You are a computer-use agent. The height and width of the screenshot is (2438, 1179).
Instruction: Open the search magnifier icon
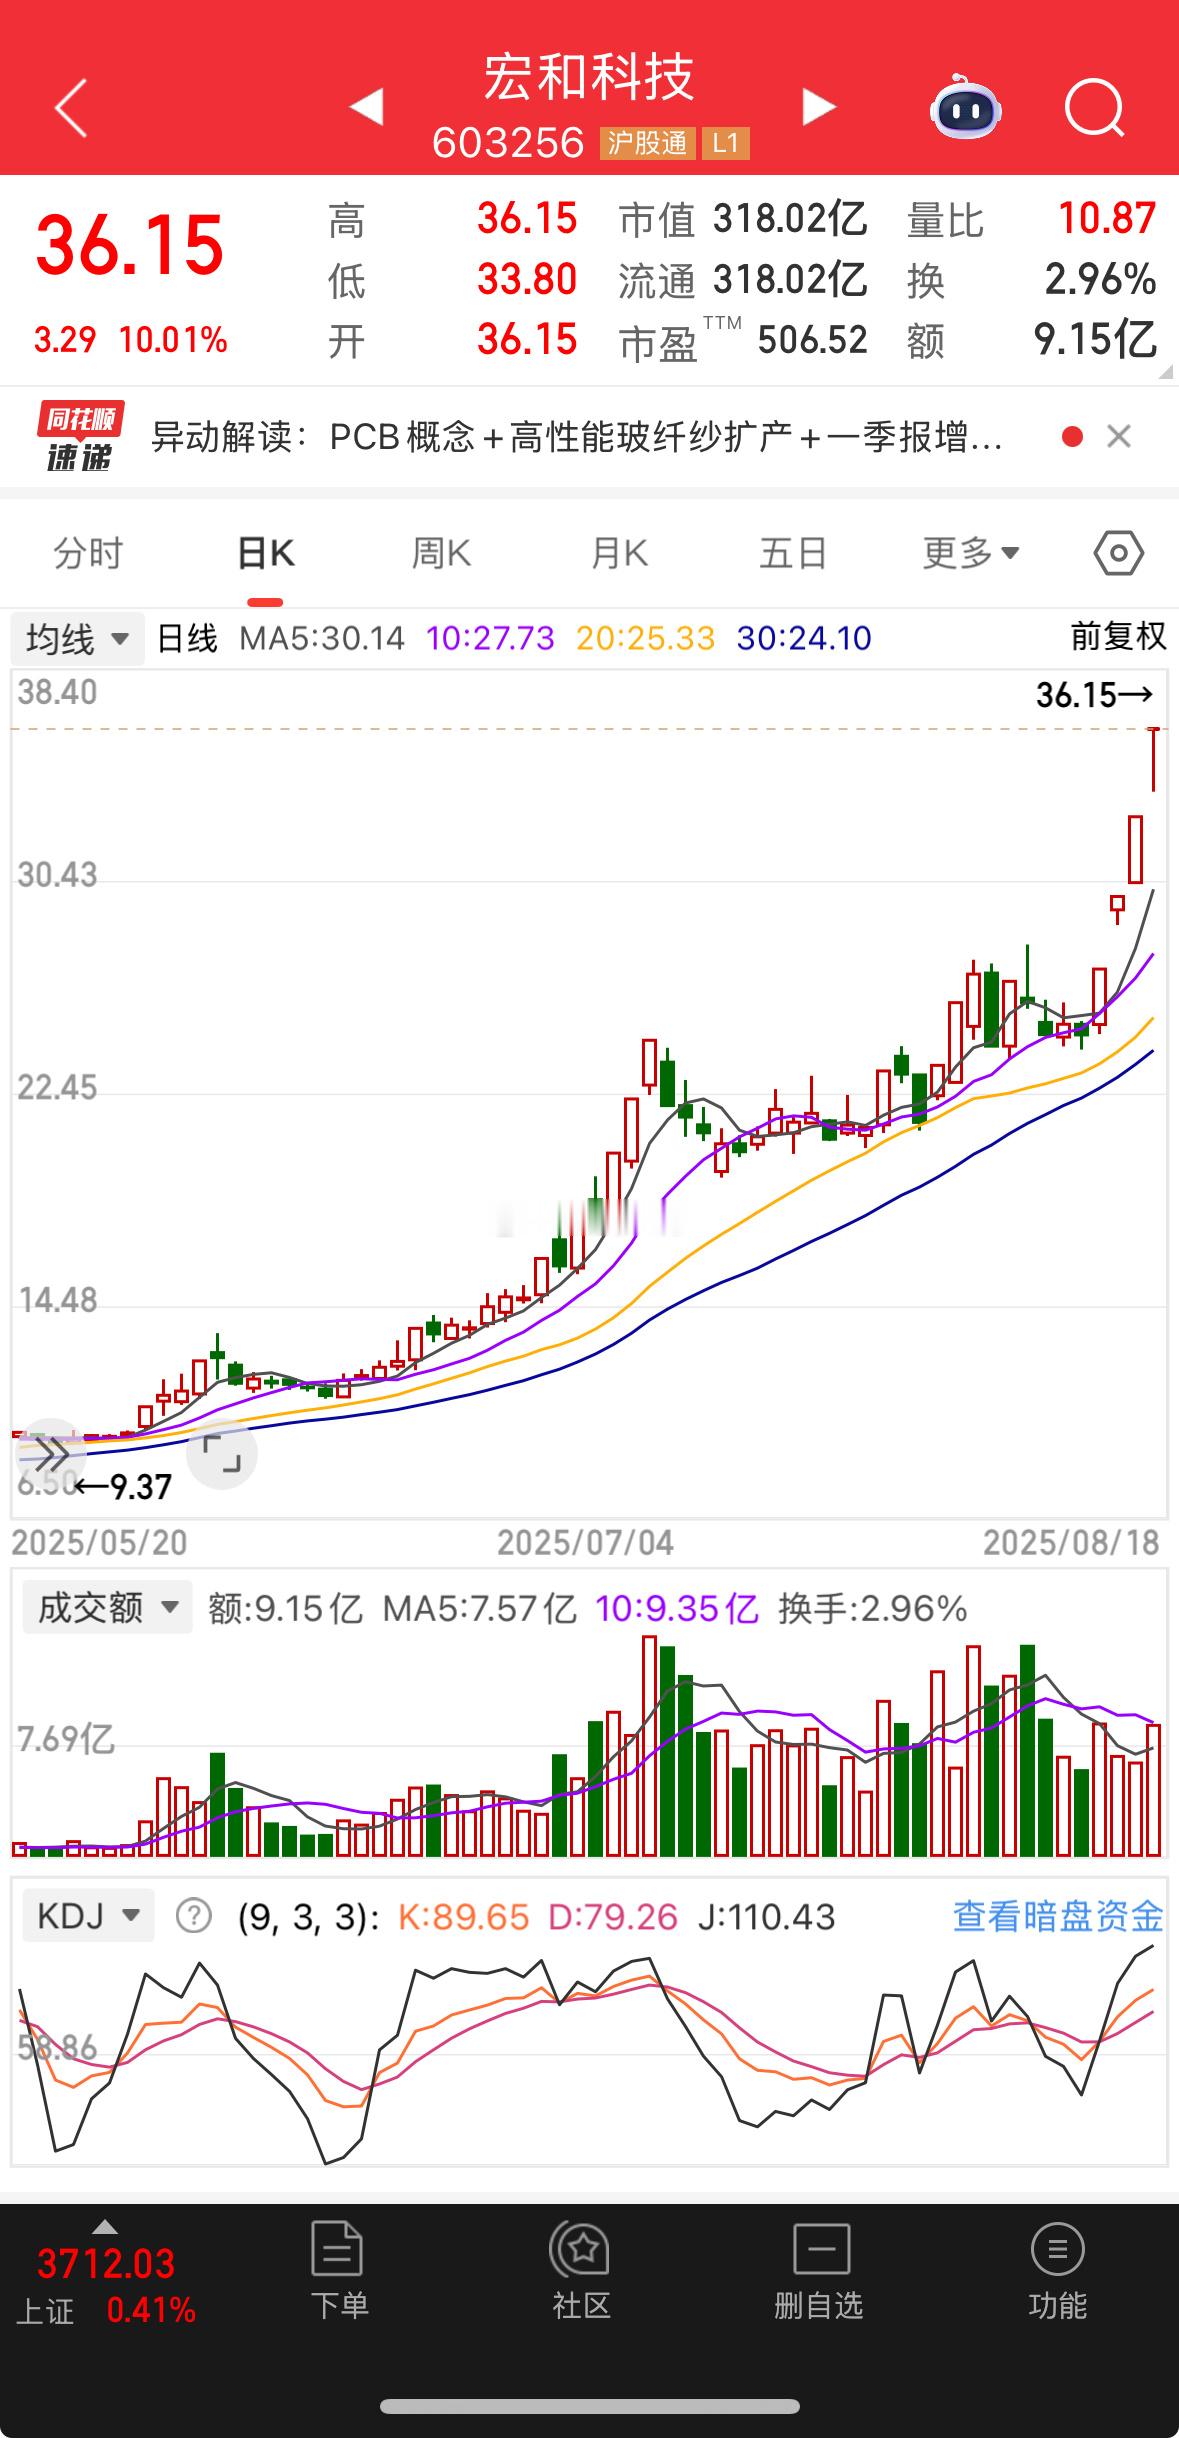pyautogui.click(x=1094, y=107)
